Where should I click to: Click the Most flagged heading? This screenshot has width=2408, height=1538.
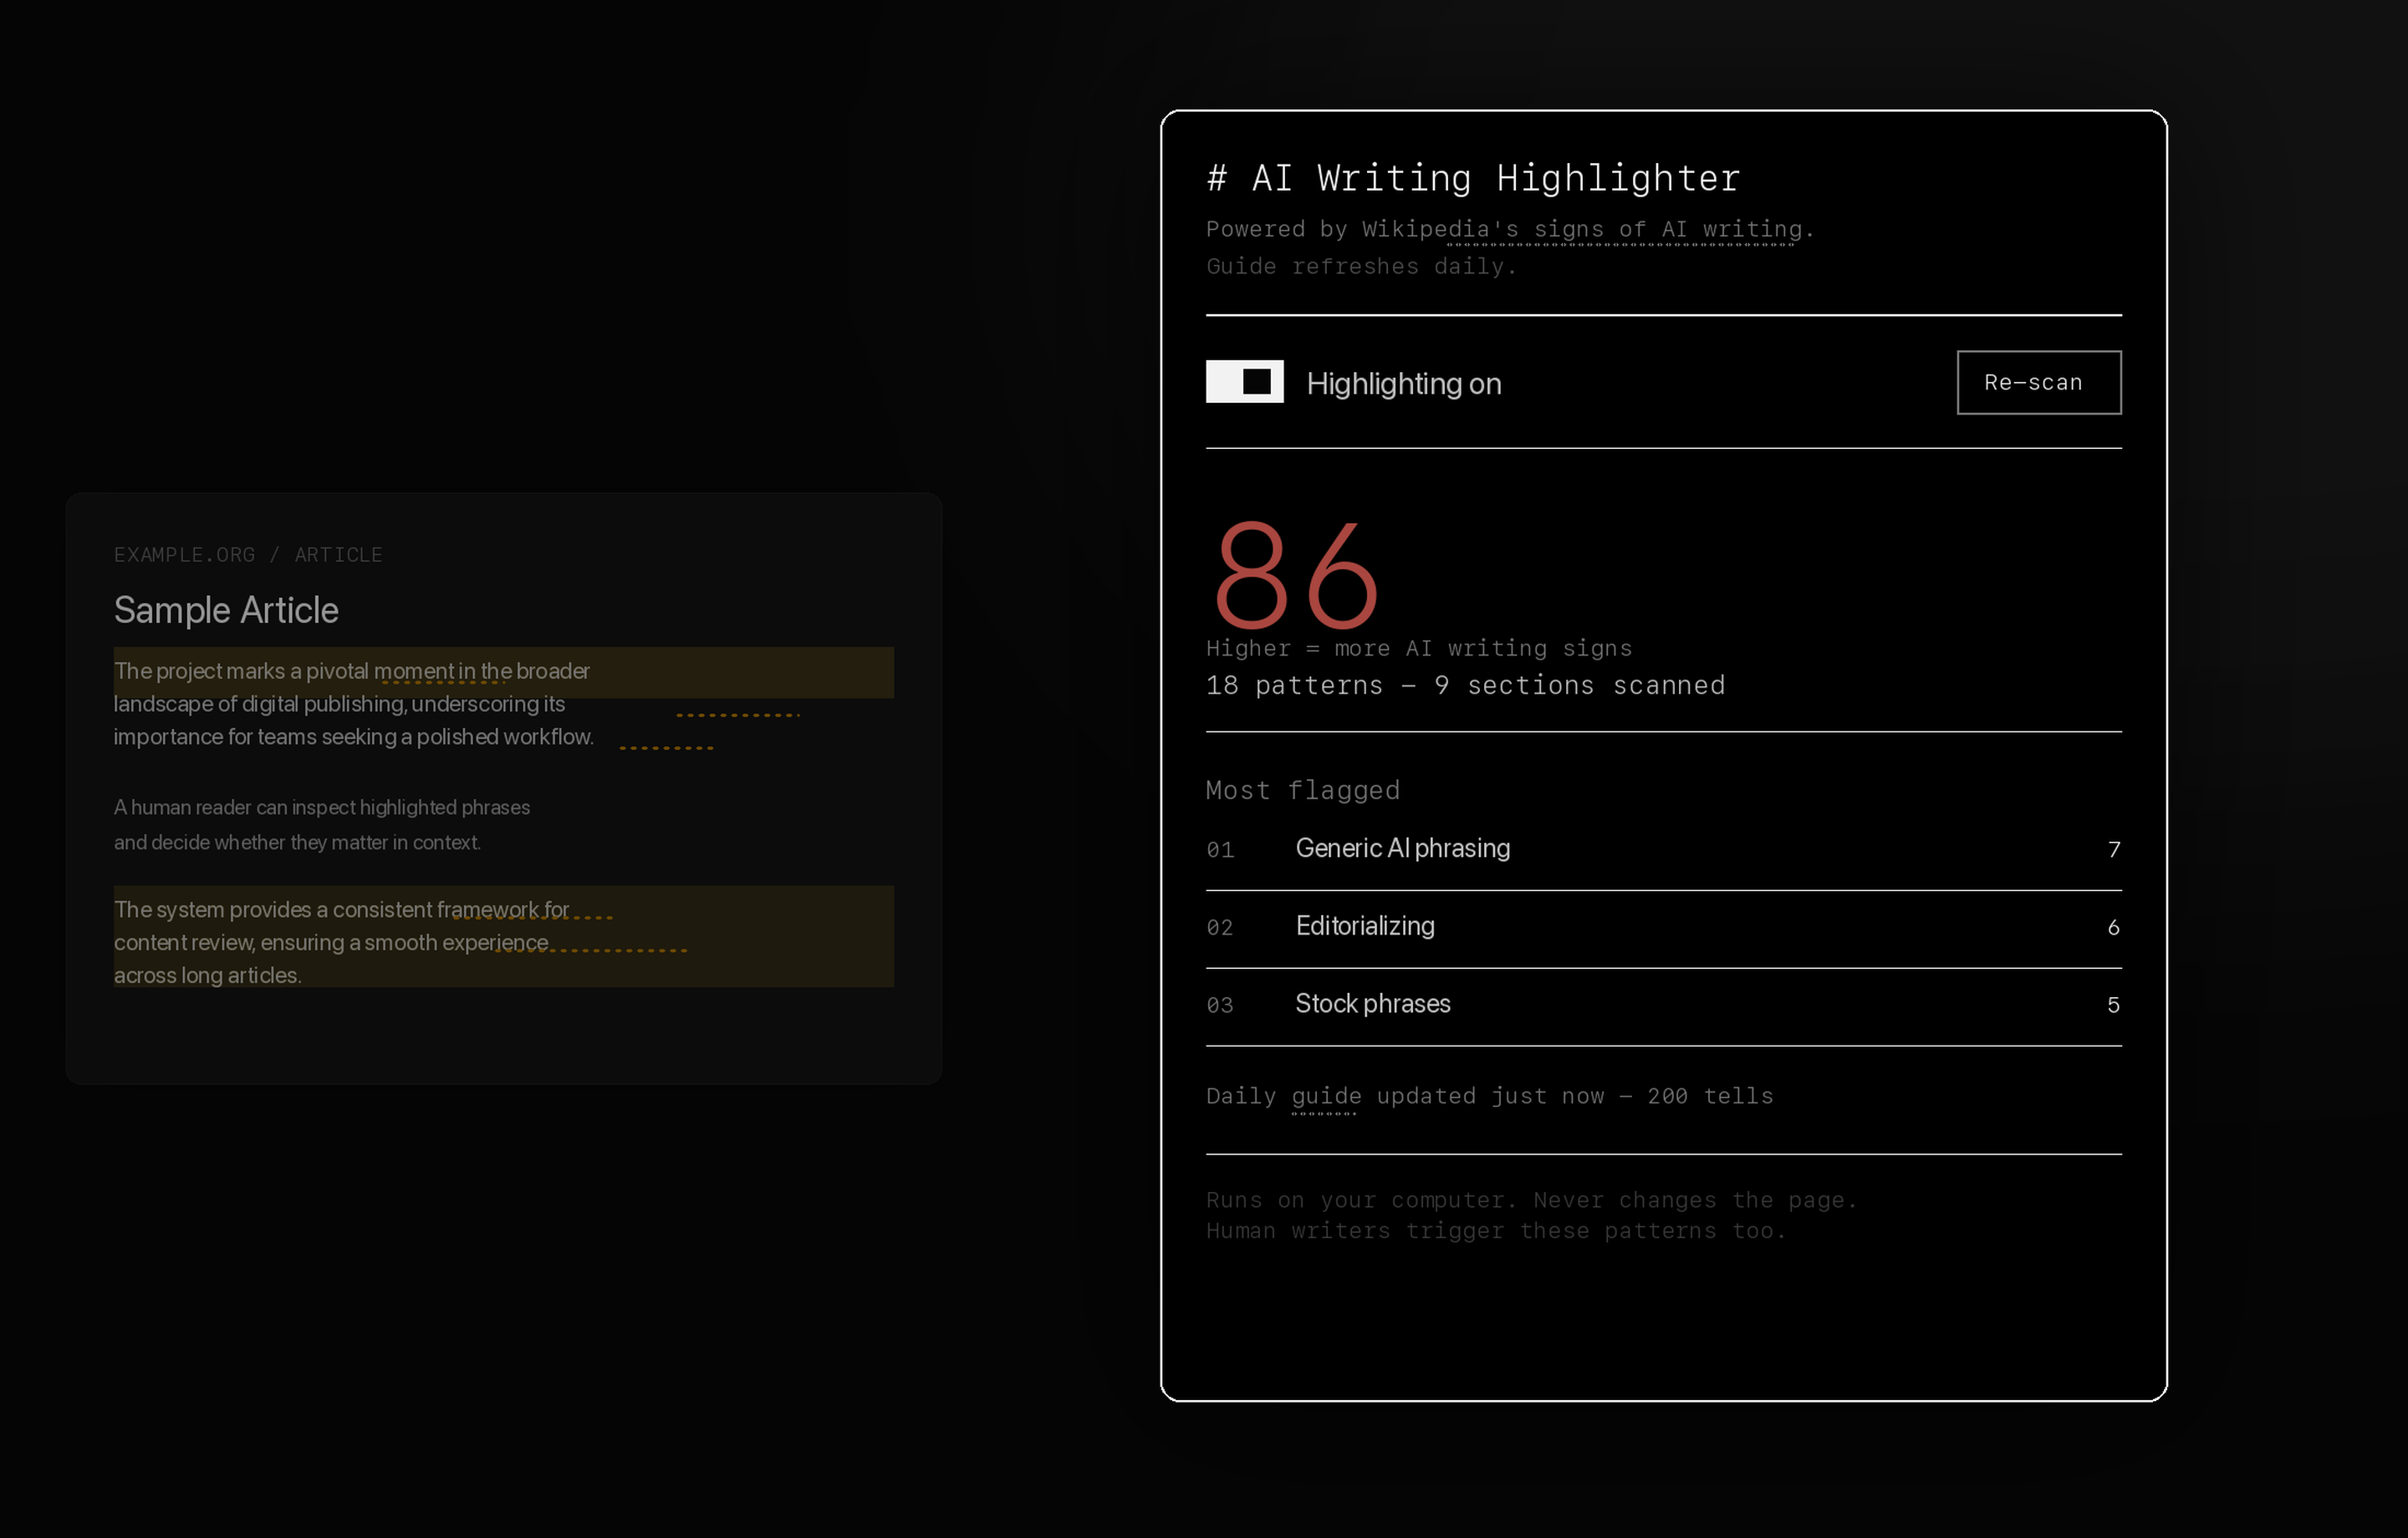(x=1302, y=790)
